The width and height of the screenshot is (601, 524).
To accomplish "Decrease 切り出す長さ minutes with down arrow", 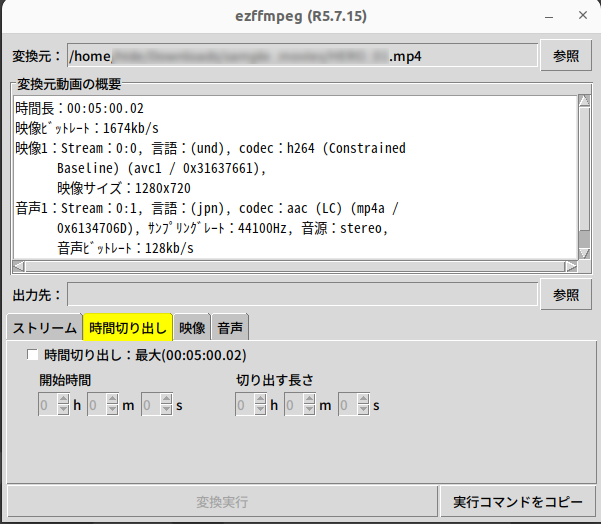I will 309,410.
